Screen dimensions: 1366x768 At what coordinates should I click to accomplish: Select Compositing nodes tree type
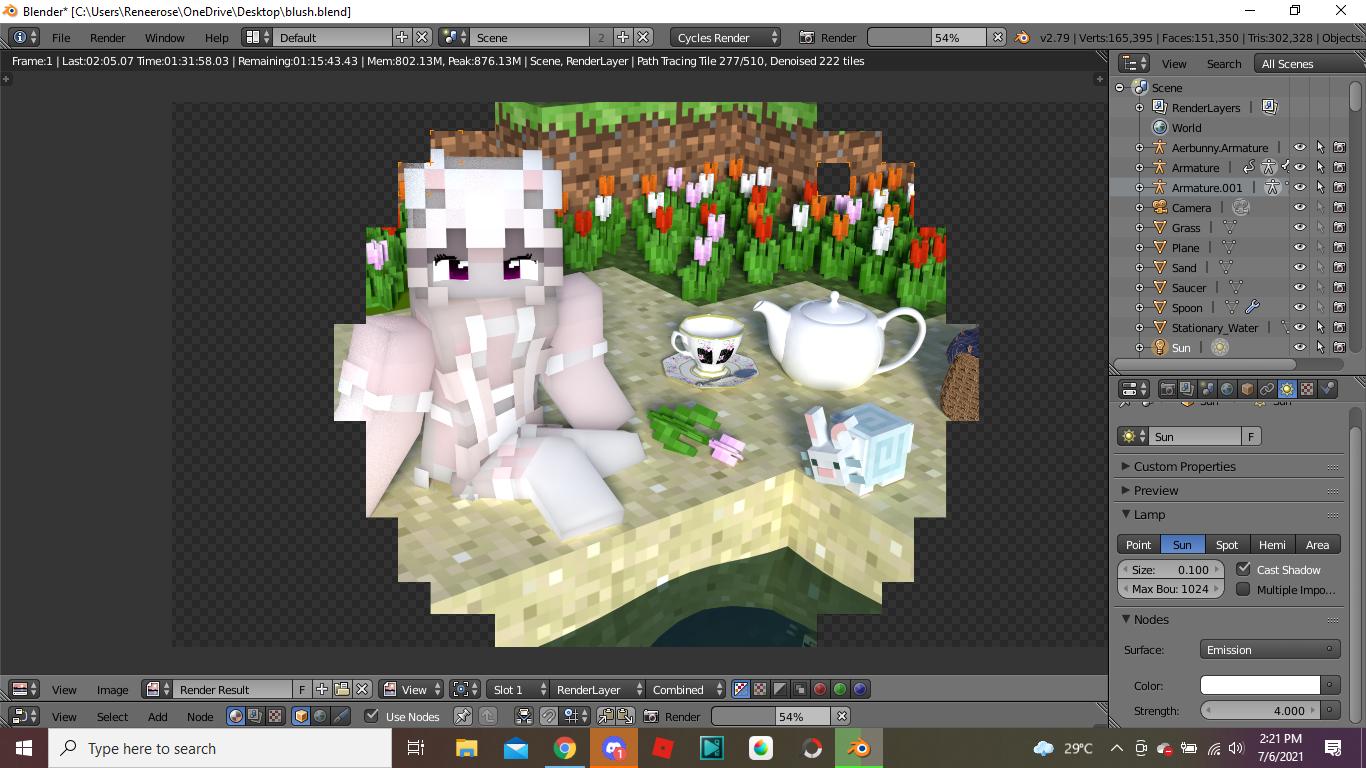255,716
